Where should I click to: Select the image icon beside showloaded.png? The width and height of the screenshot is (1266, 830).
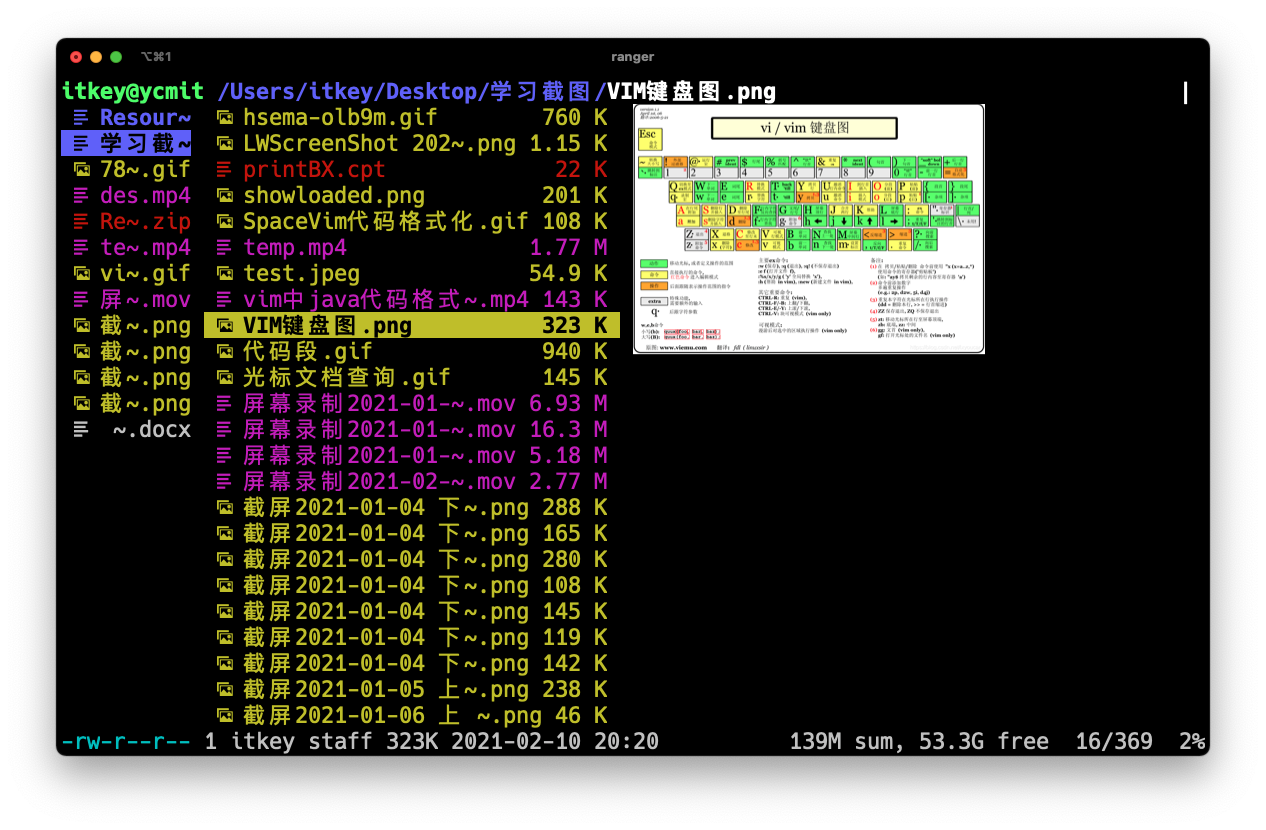(x=224, y=196)
